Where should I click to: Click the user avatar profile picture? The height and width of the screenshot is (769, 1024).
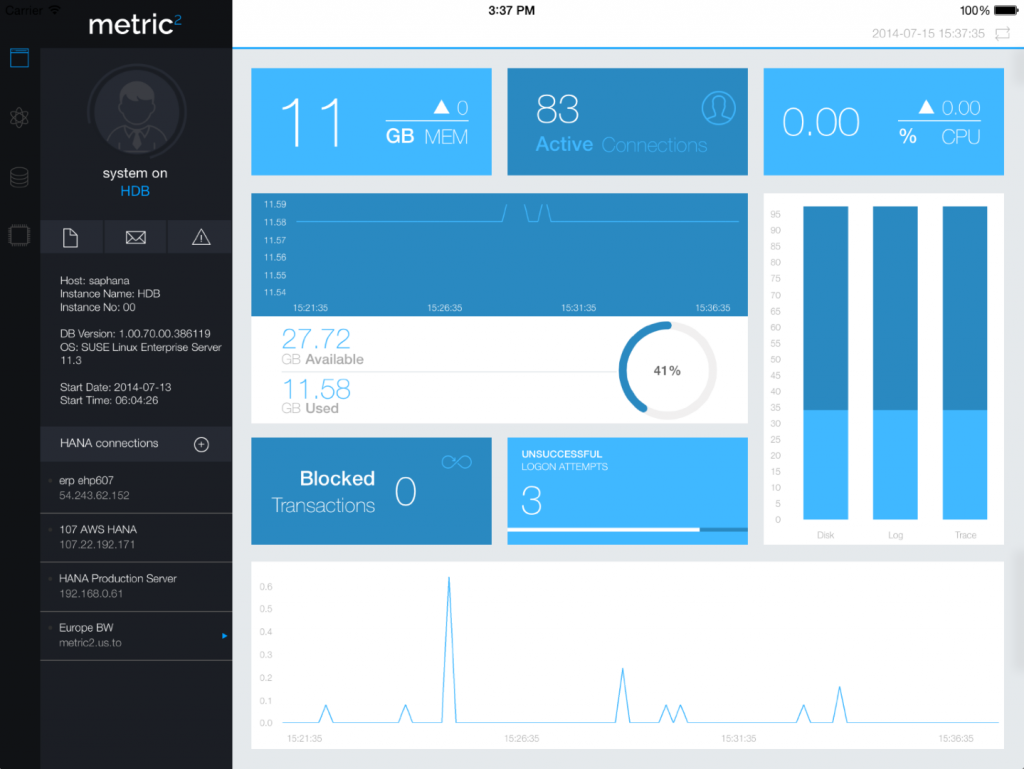(135, 111)
